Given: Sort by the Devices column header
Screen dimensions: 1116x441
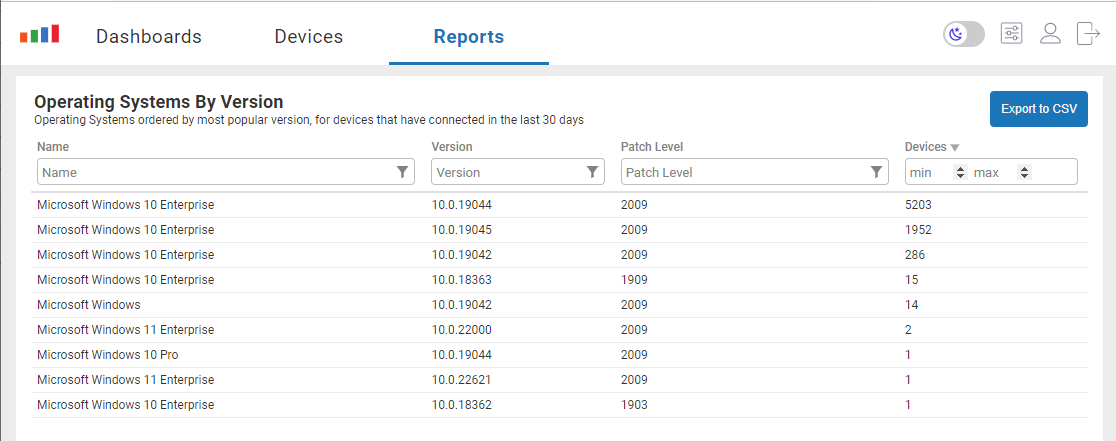Looking at the screenshot, I should coord(932,147).
